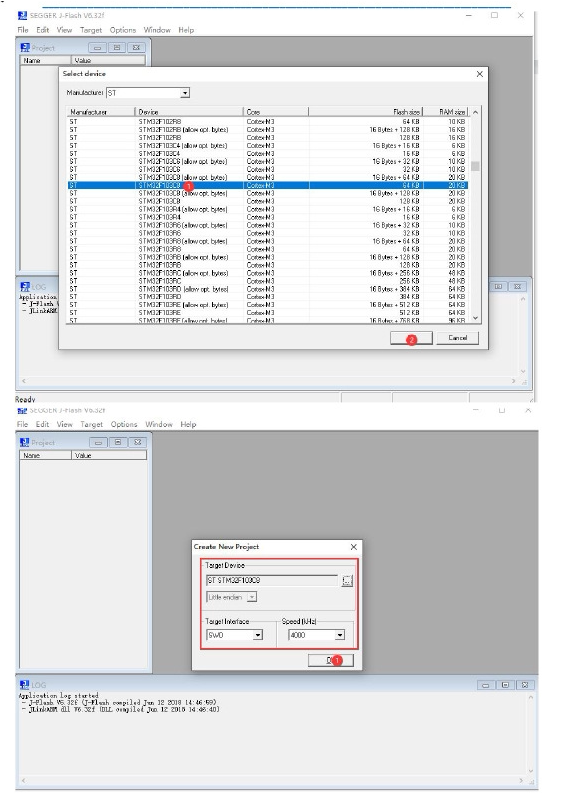Viewport: 563px width, 797px height.
Task: Click OK in the Create New Project dialog
Action: pos(330,660)
